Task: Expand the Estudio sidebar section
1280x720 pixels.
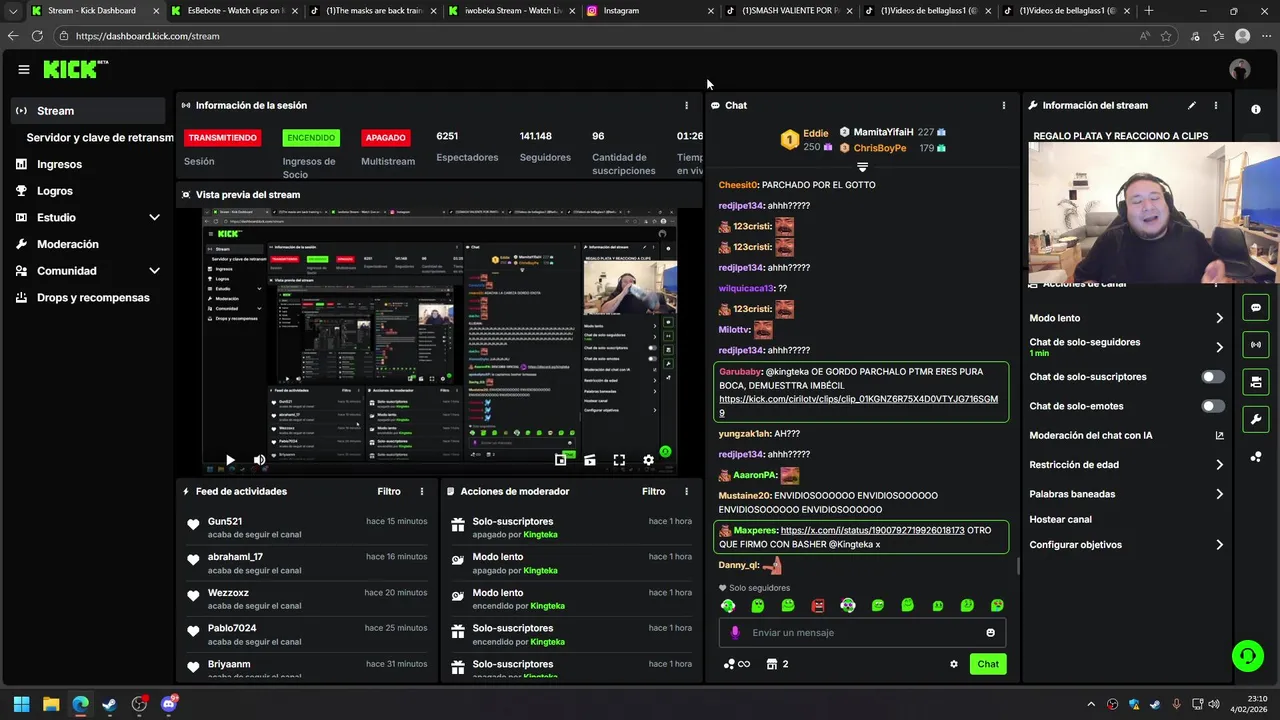Action: point(154,217)
